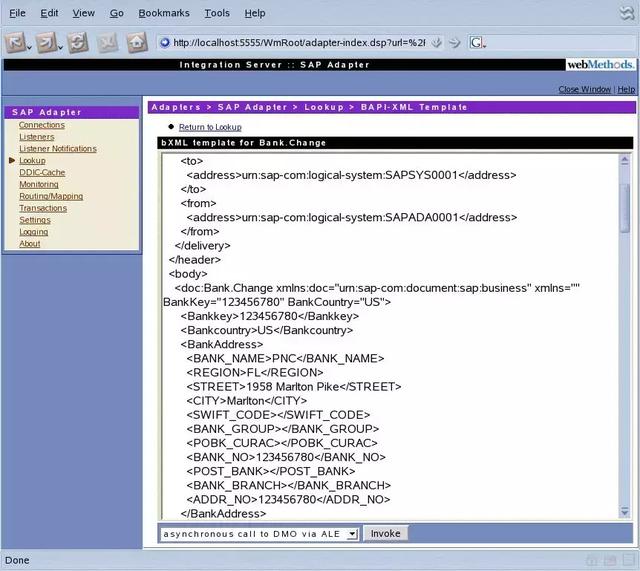Click the REGION FL line in template
The width and height of the screenshot is (640, 571).
click(x=255, y=372)
